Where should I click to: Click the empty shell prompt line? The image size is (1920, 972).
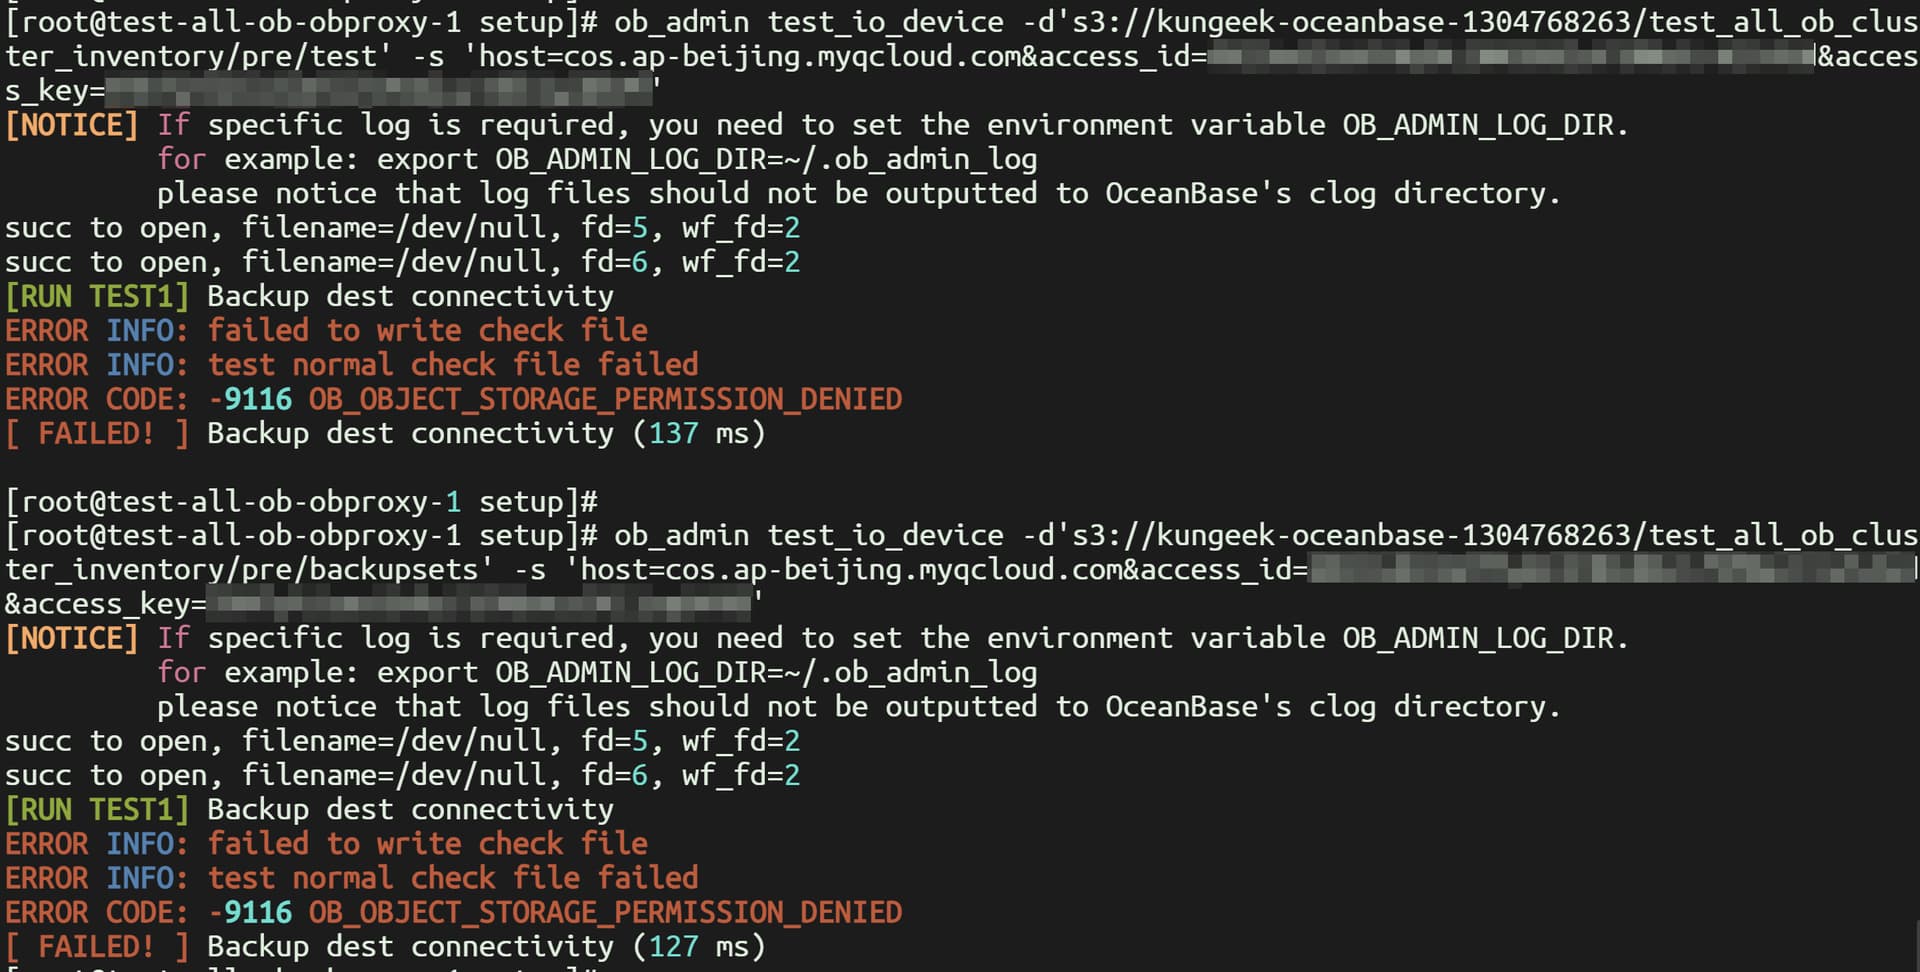(x=300, y=502)
